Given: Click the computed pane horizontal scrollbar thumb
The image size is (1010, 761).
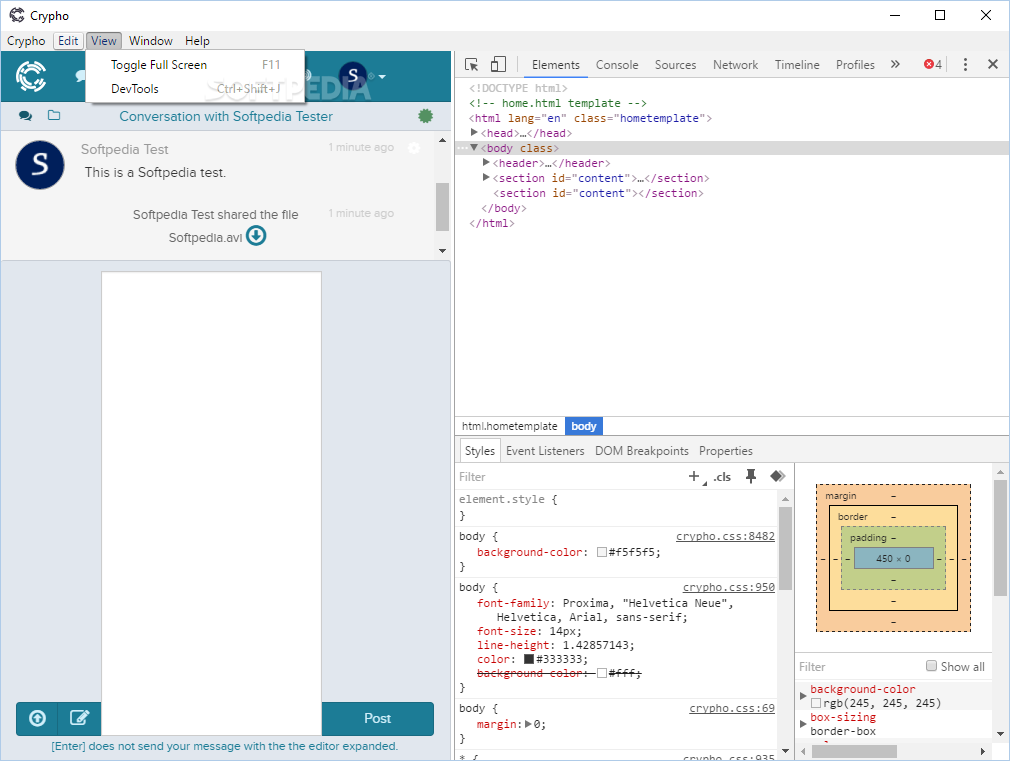Looking at the screenshot, I should [x=854, y=751].
